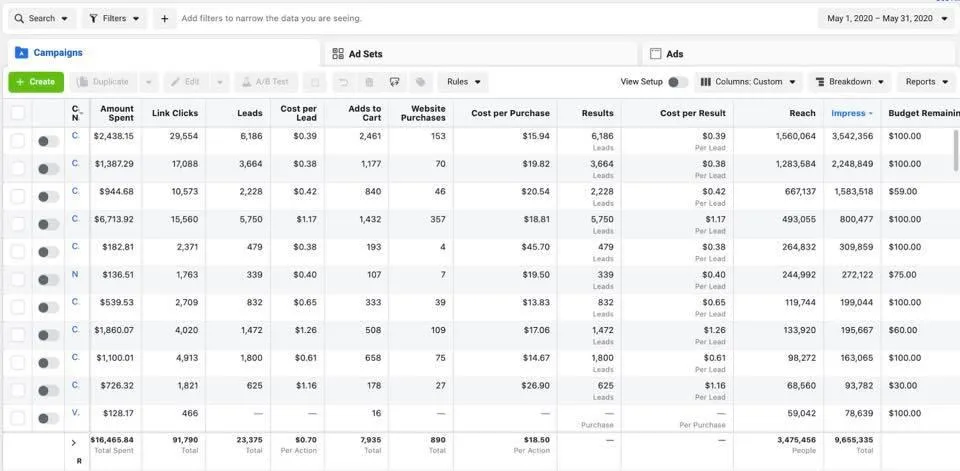Check the select-all checkbox in table header
960x471 pixels.
click(18, 113)
